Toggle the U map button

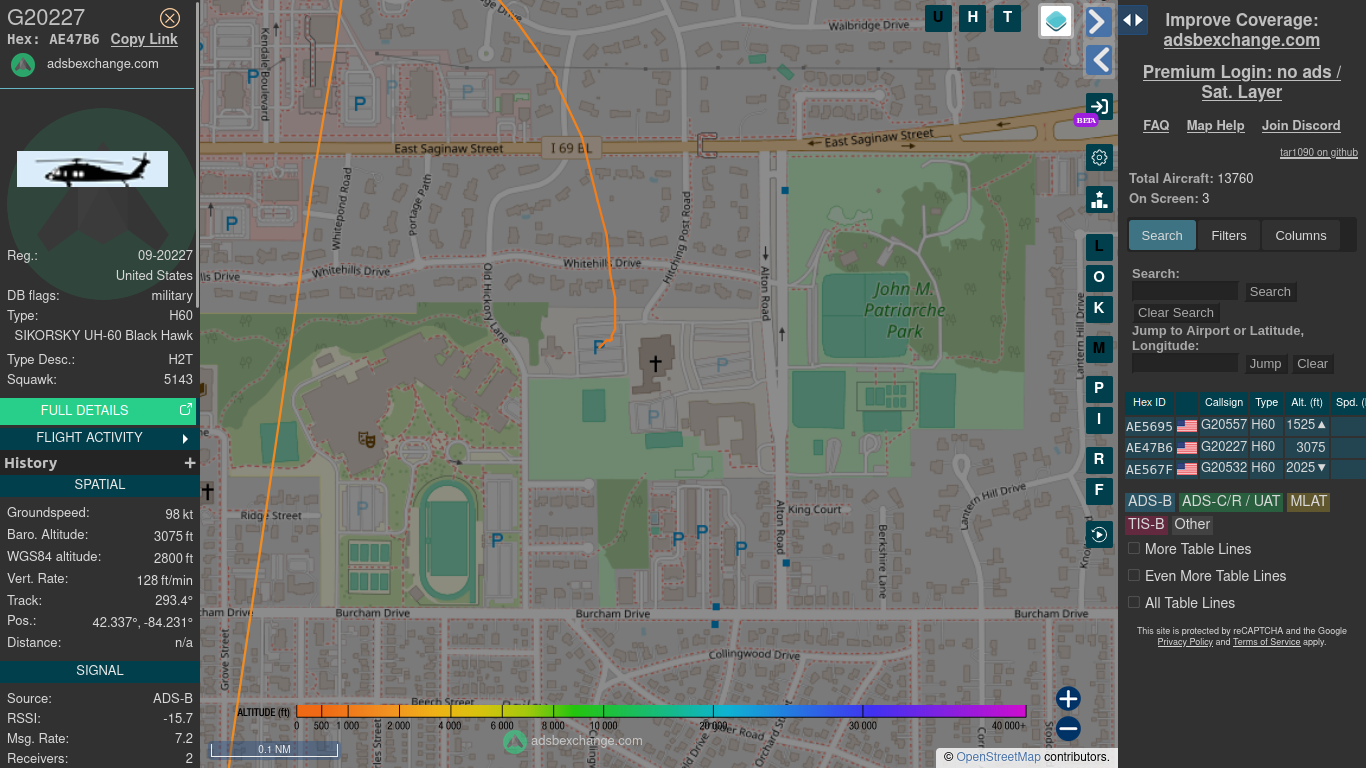(x=938, y=17)
